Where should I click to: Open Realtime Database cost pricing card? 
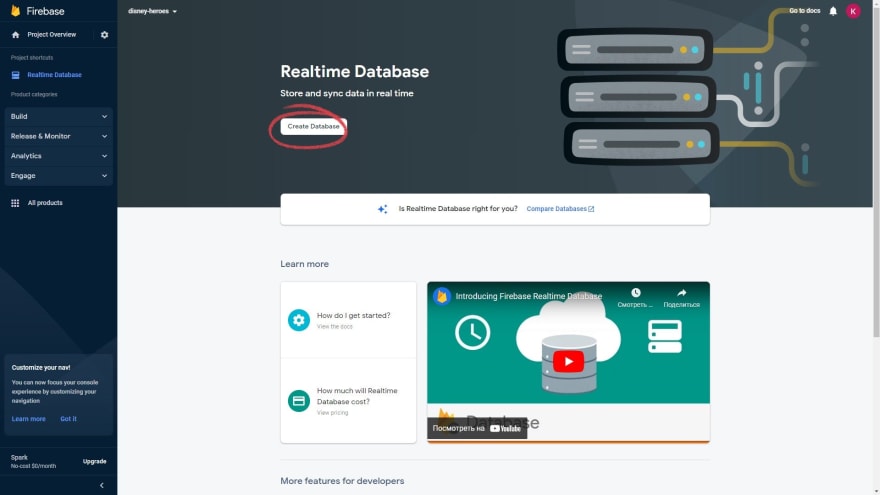tap(349, 401)
